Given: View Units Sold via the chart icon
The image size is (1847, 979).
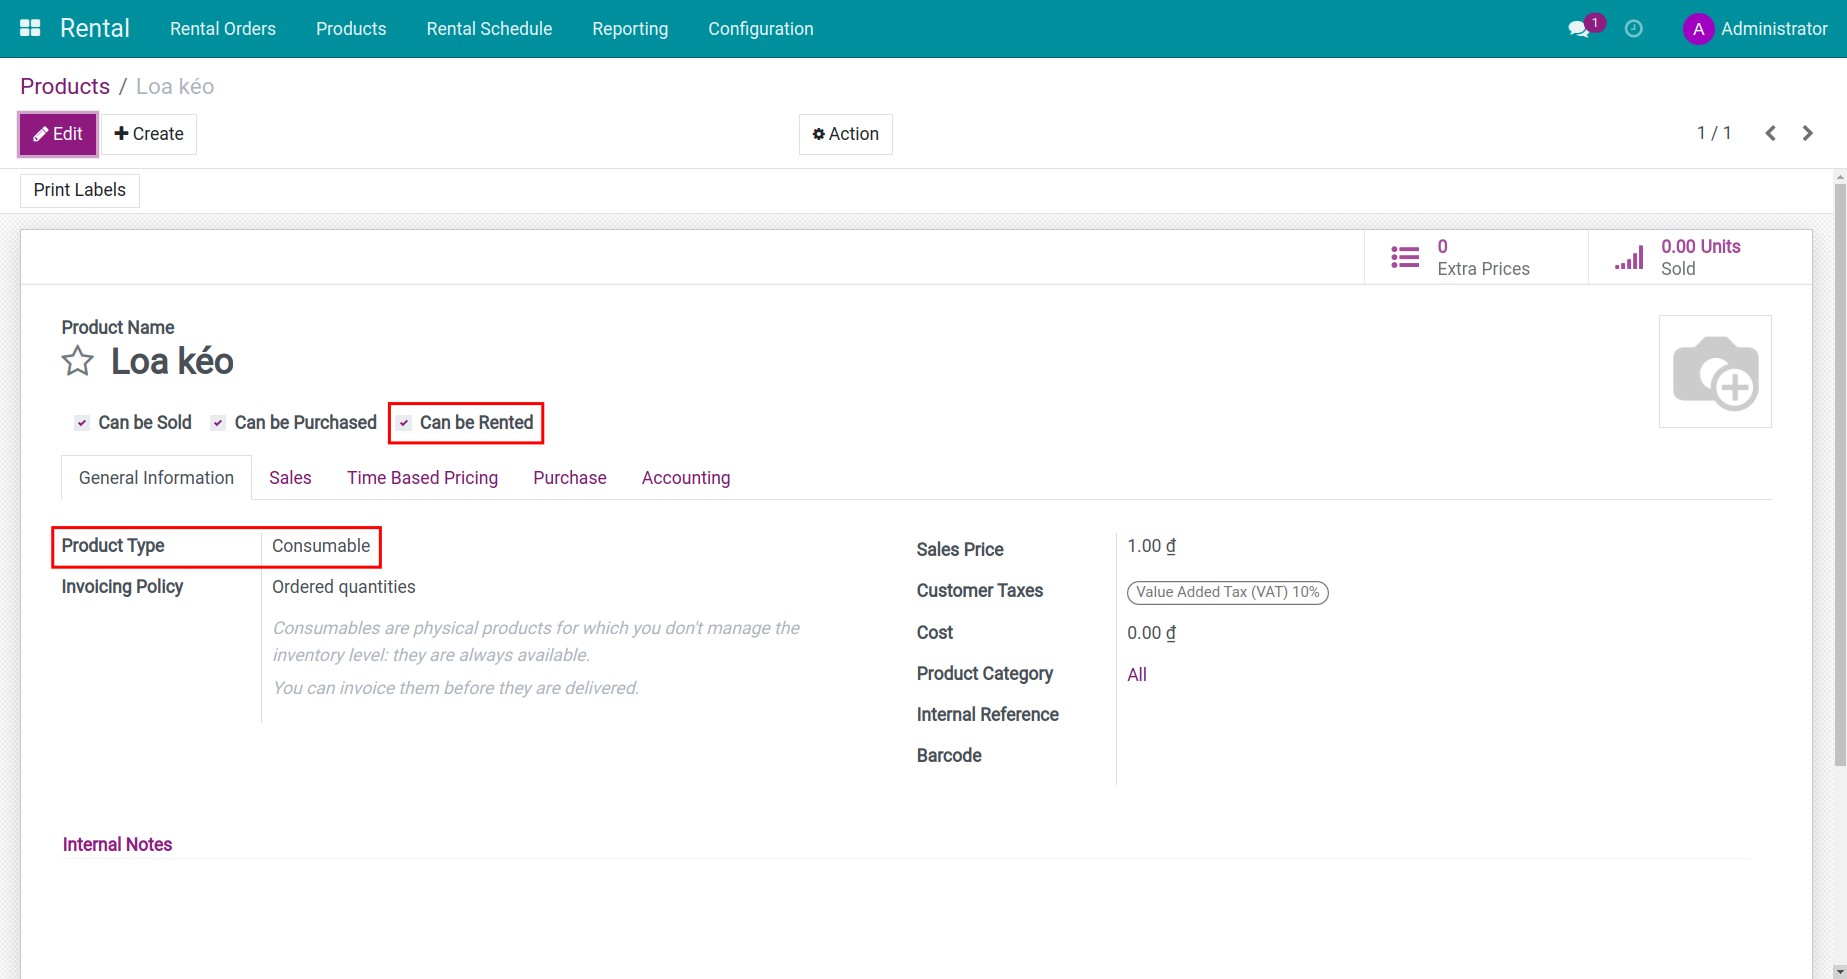Looking at the screenshot, I should (x=1629, y=256).
